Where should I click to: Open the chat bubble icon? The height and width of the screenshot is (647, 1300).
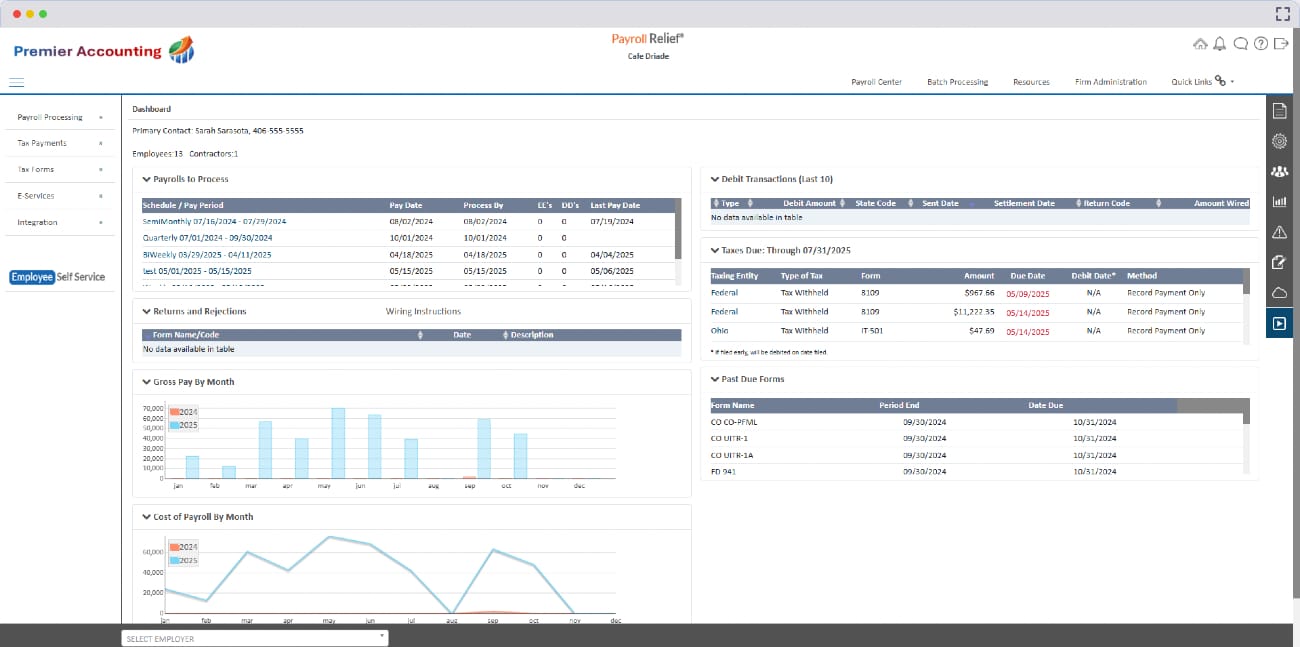point(1240,44)
